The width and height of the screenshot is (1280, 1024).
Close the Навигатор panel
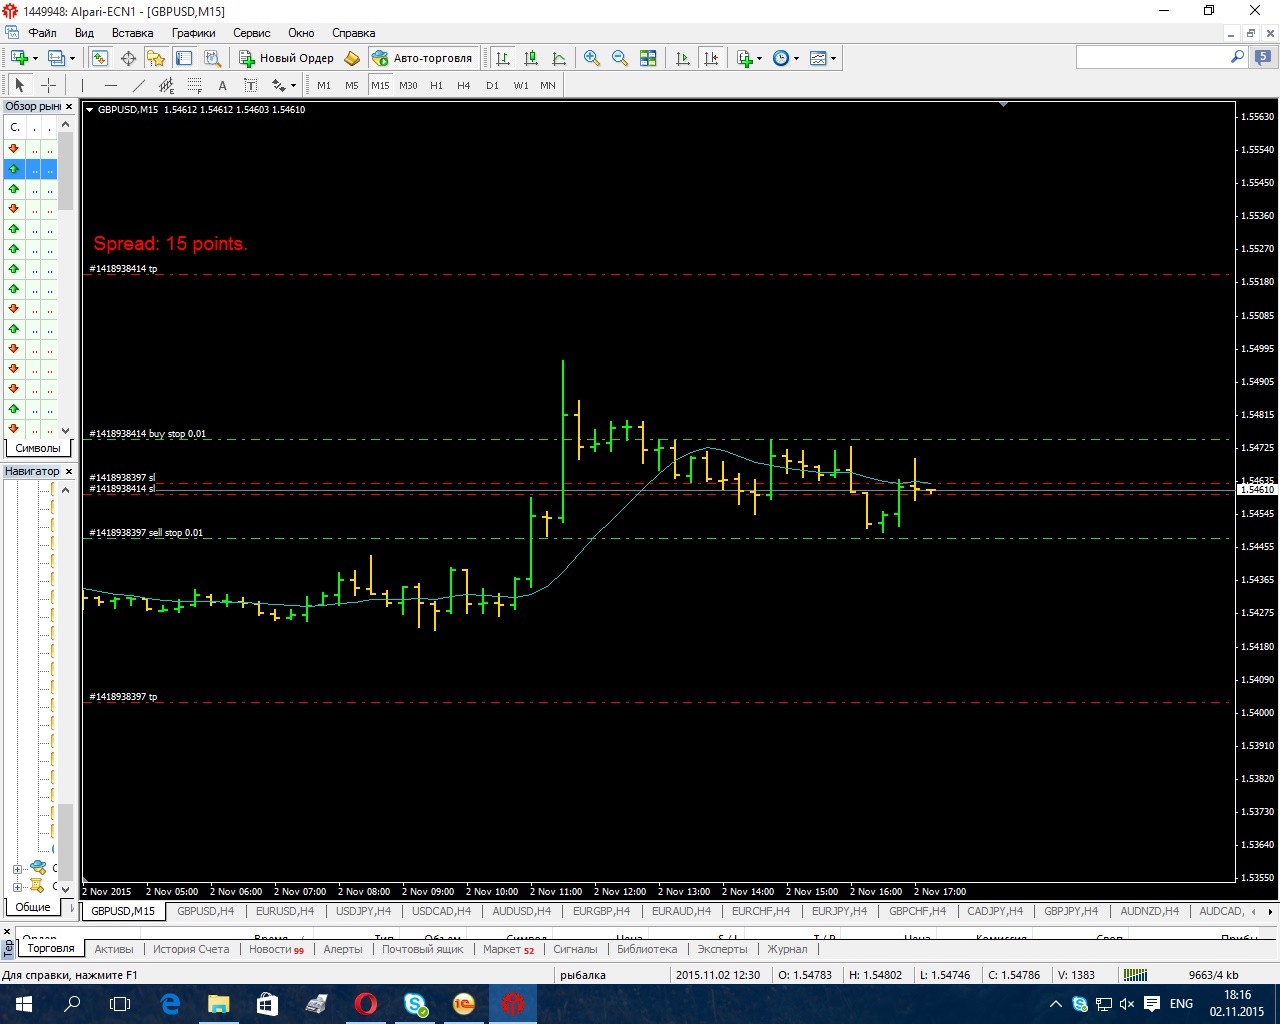click(69, 471)
